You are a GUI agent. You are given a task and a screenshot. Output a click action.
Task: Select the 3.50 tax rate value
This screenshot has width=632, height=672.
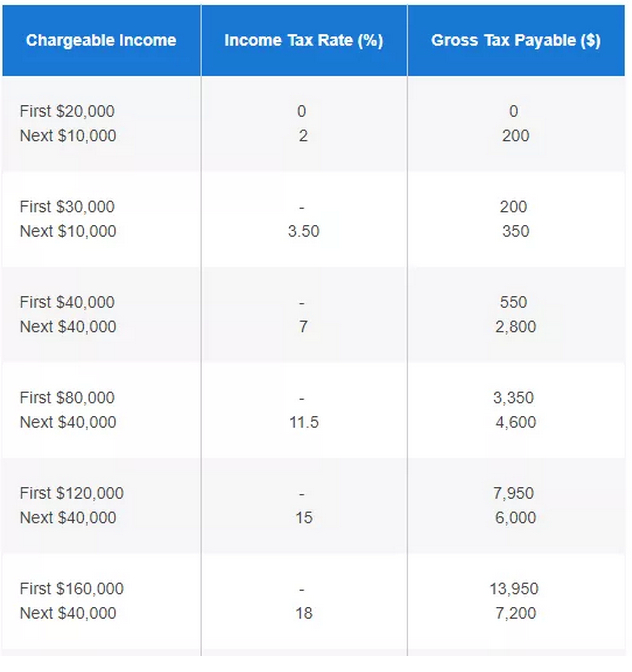click(303, 232)
